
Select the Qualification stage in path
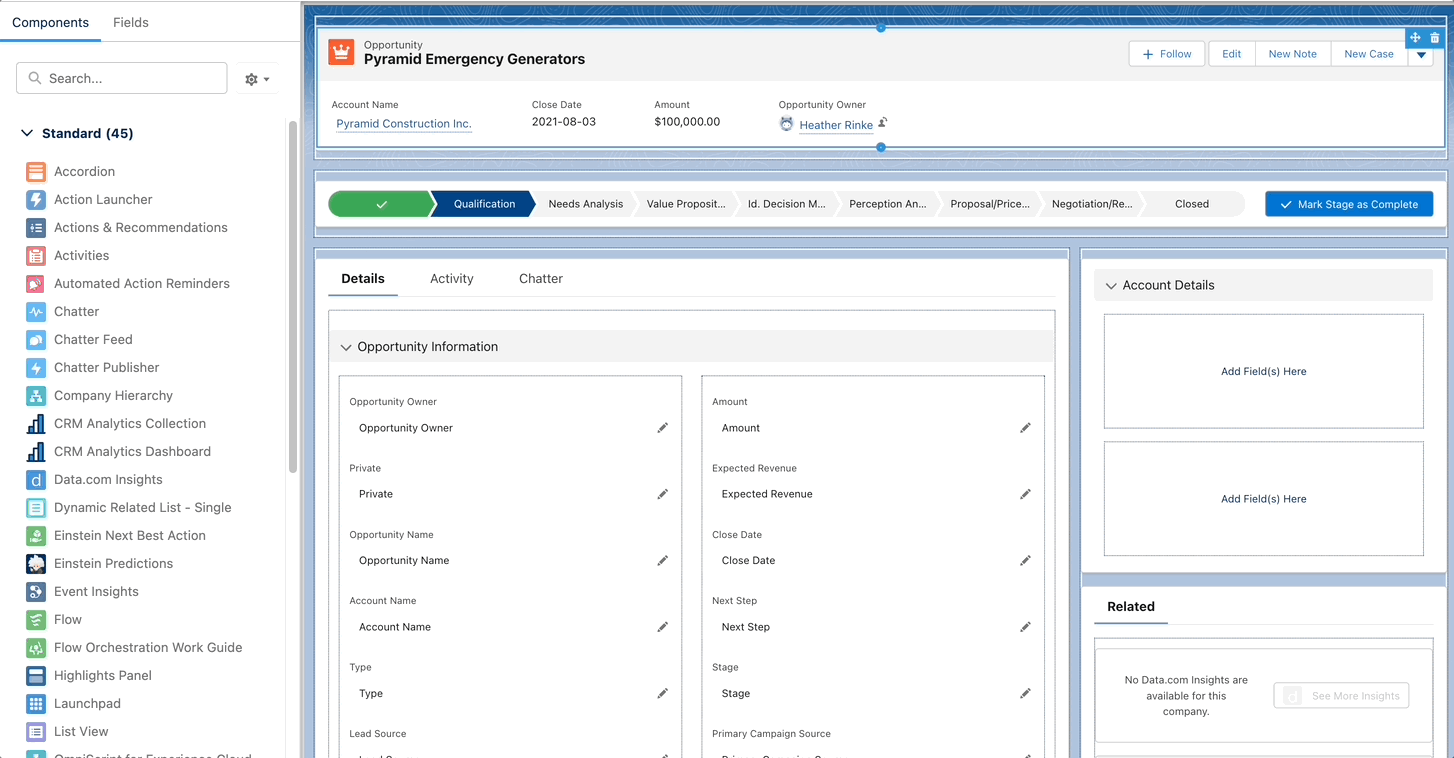pyautogui.click(x=484, y=204)
